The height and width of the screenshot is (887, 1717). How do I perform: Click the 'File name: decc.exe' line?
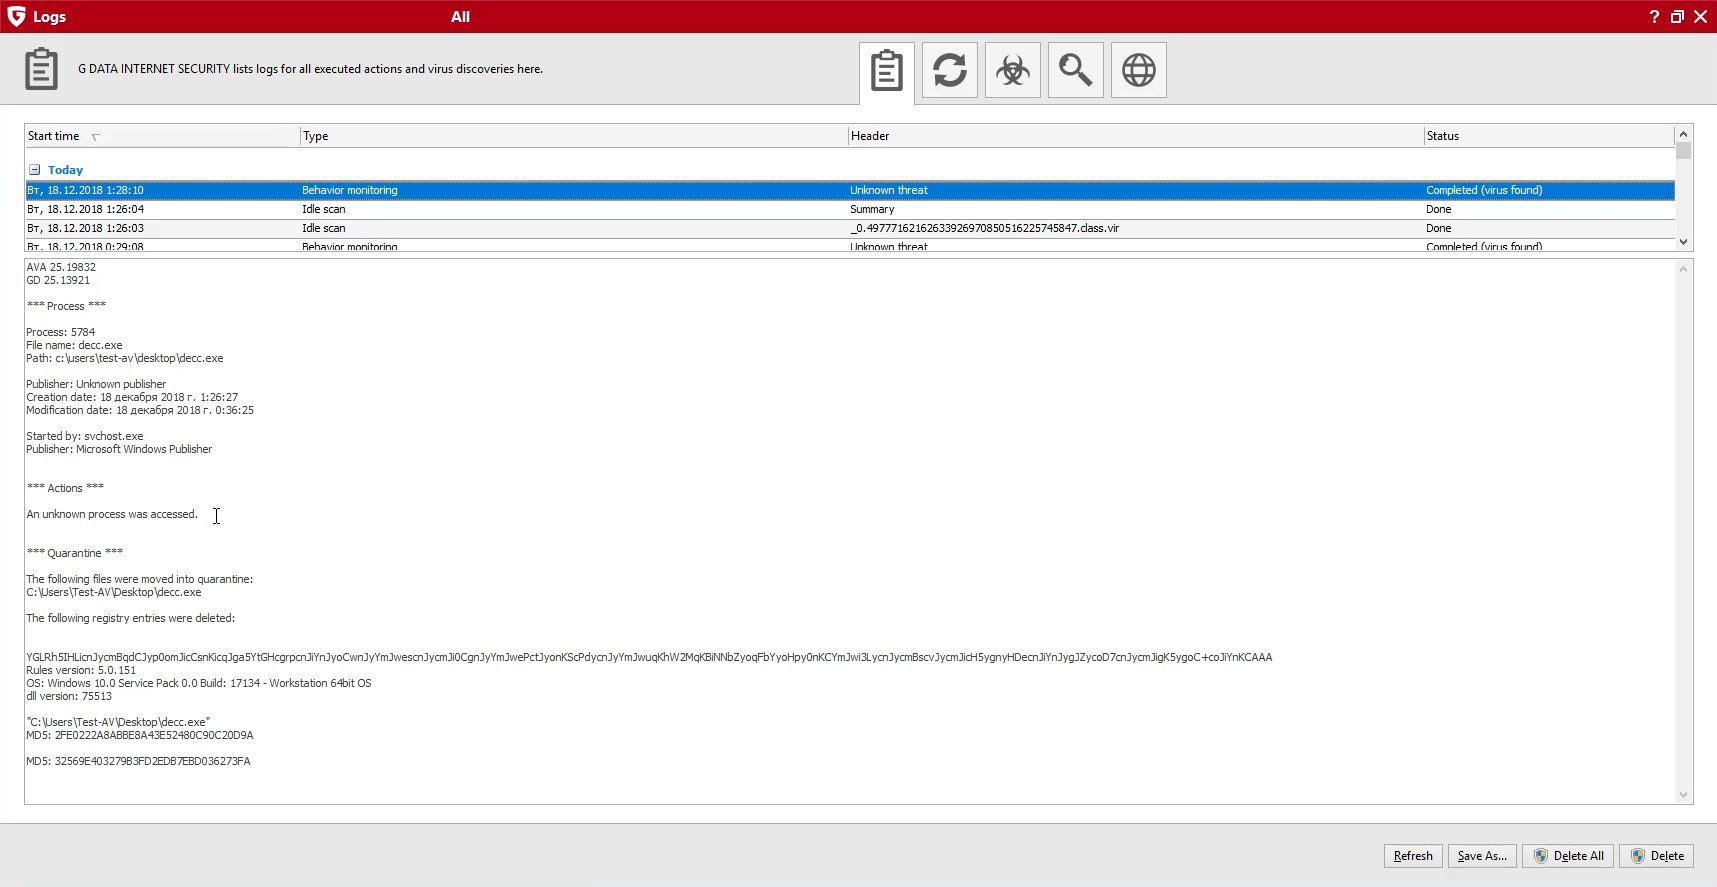click(x=74, y=345)
